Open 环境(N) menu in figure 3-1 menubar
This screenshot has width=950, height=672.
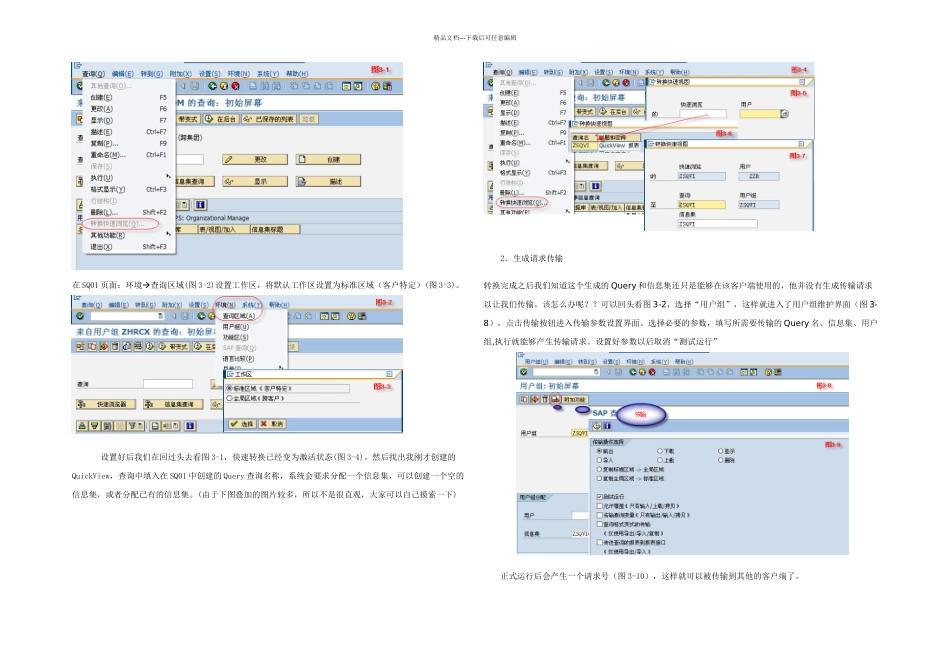click(x=238, y=74)
